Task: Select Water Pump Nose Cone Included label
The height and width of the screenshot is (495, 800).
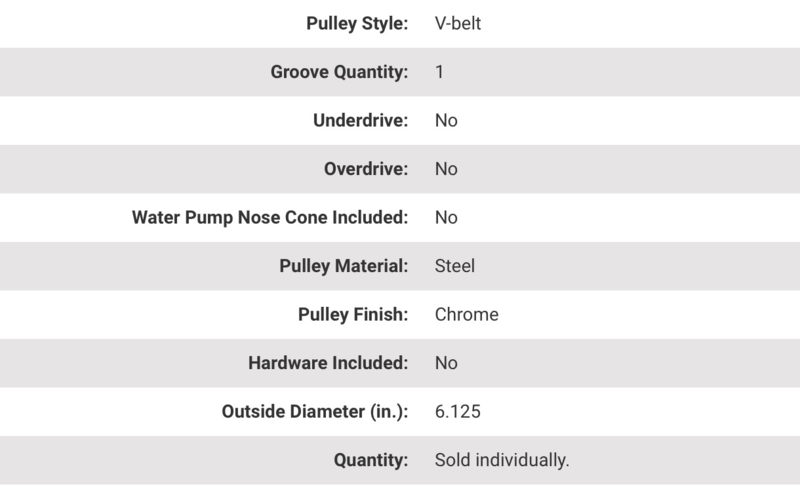Action: click(x=270, y=217)
